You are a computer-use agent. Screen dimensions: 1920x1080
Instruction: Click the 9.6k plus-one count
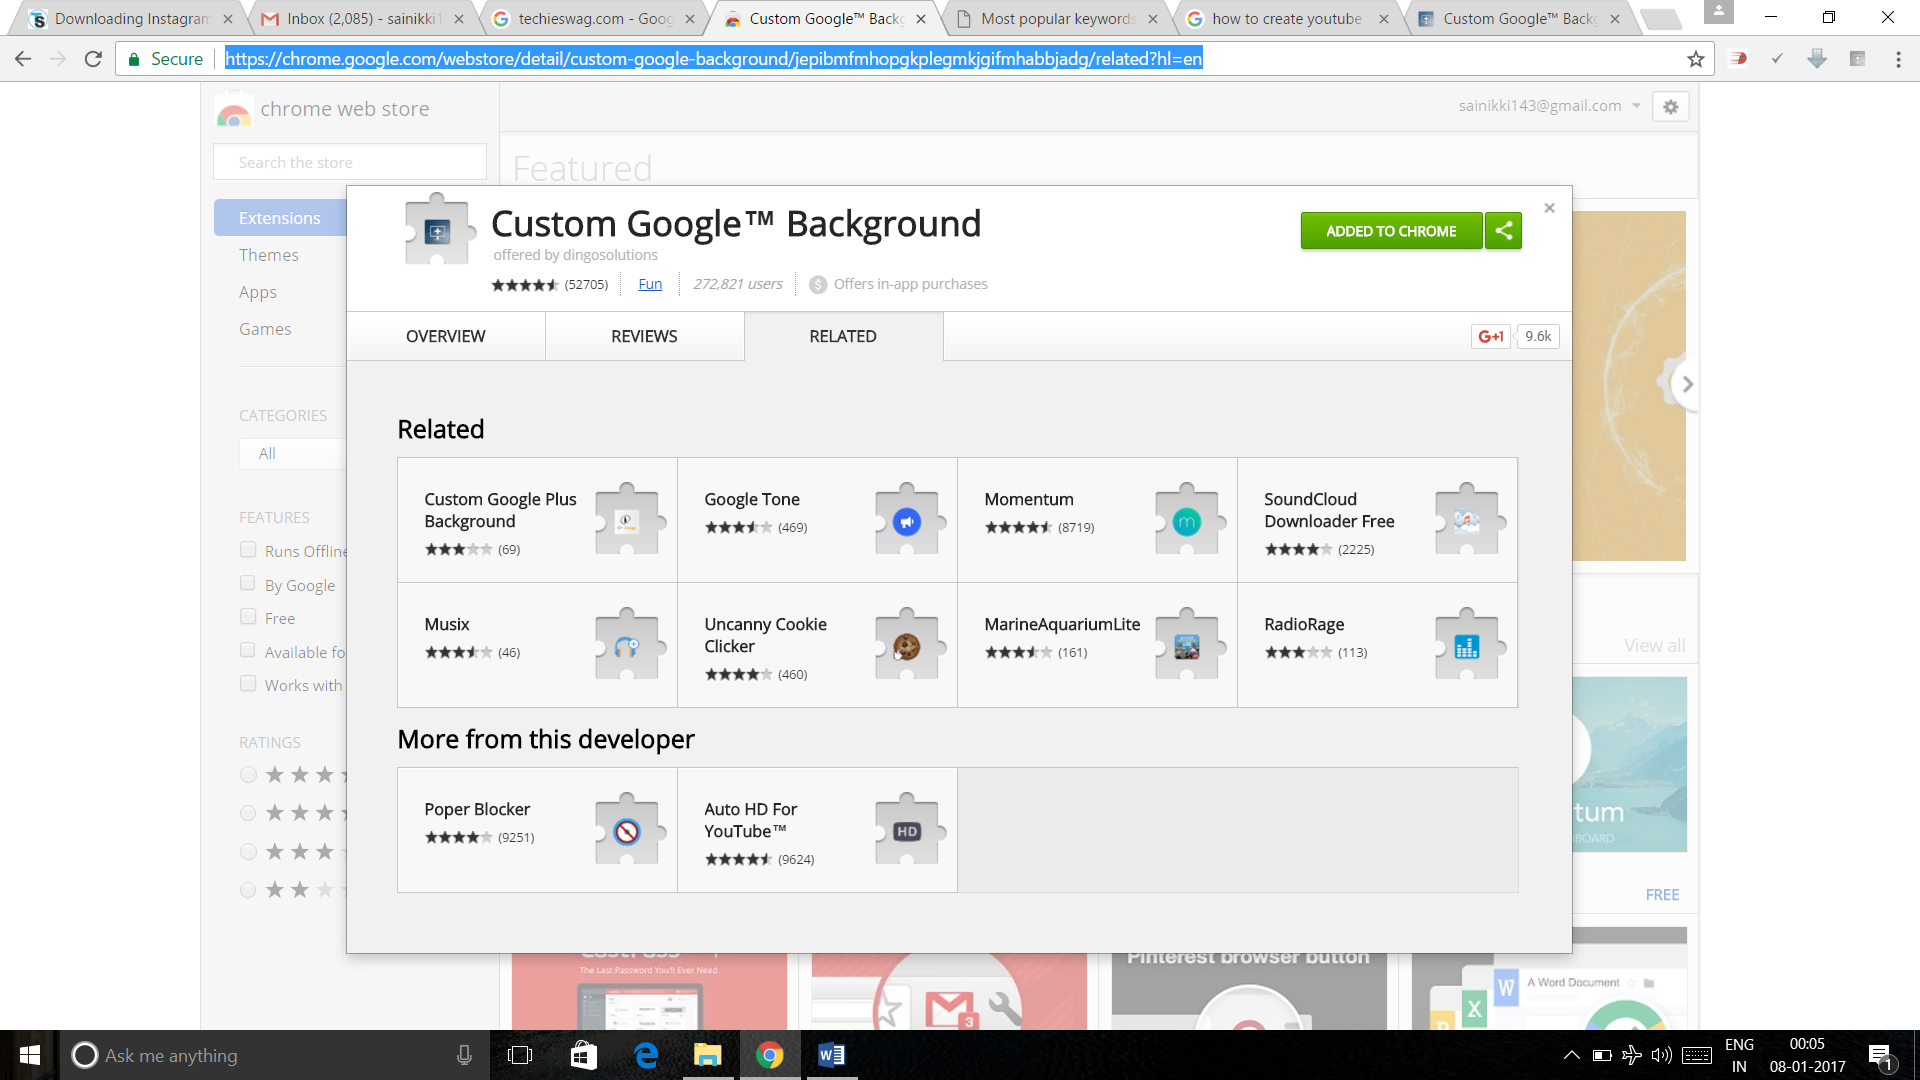tap(1538, 336)
